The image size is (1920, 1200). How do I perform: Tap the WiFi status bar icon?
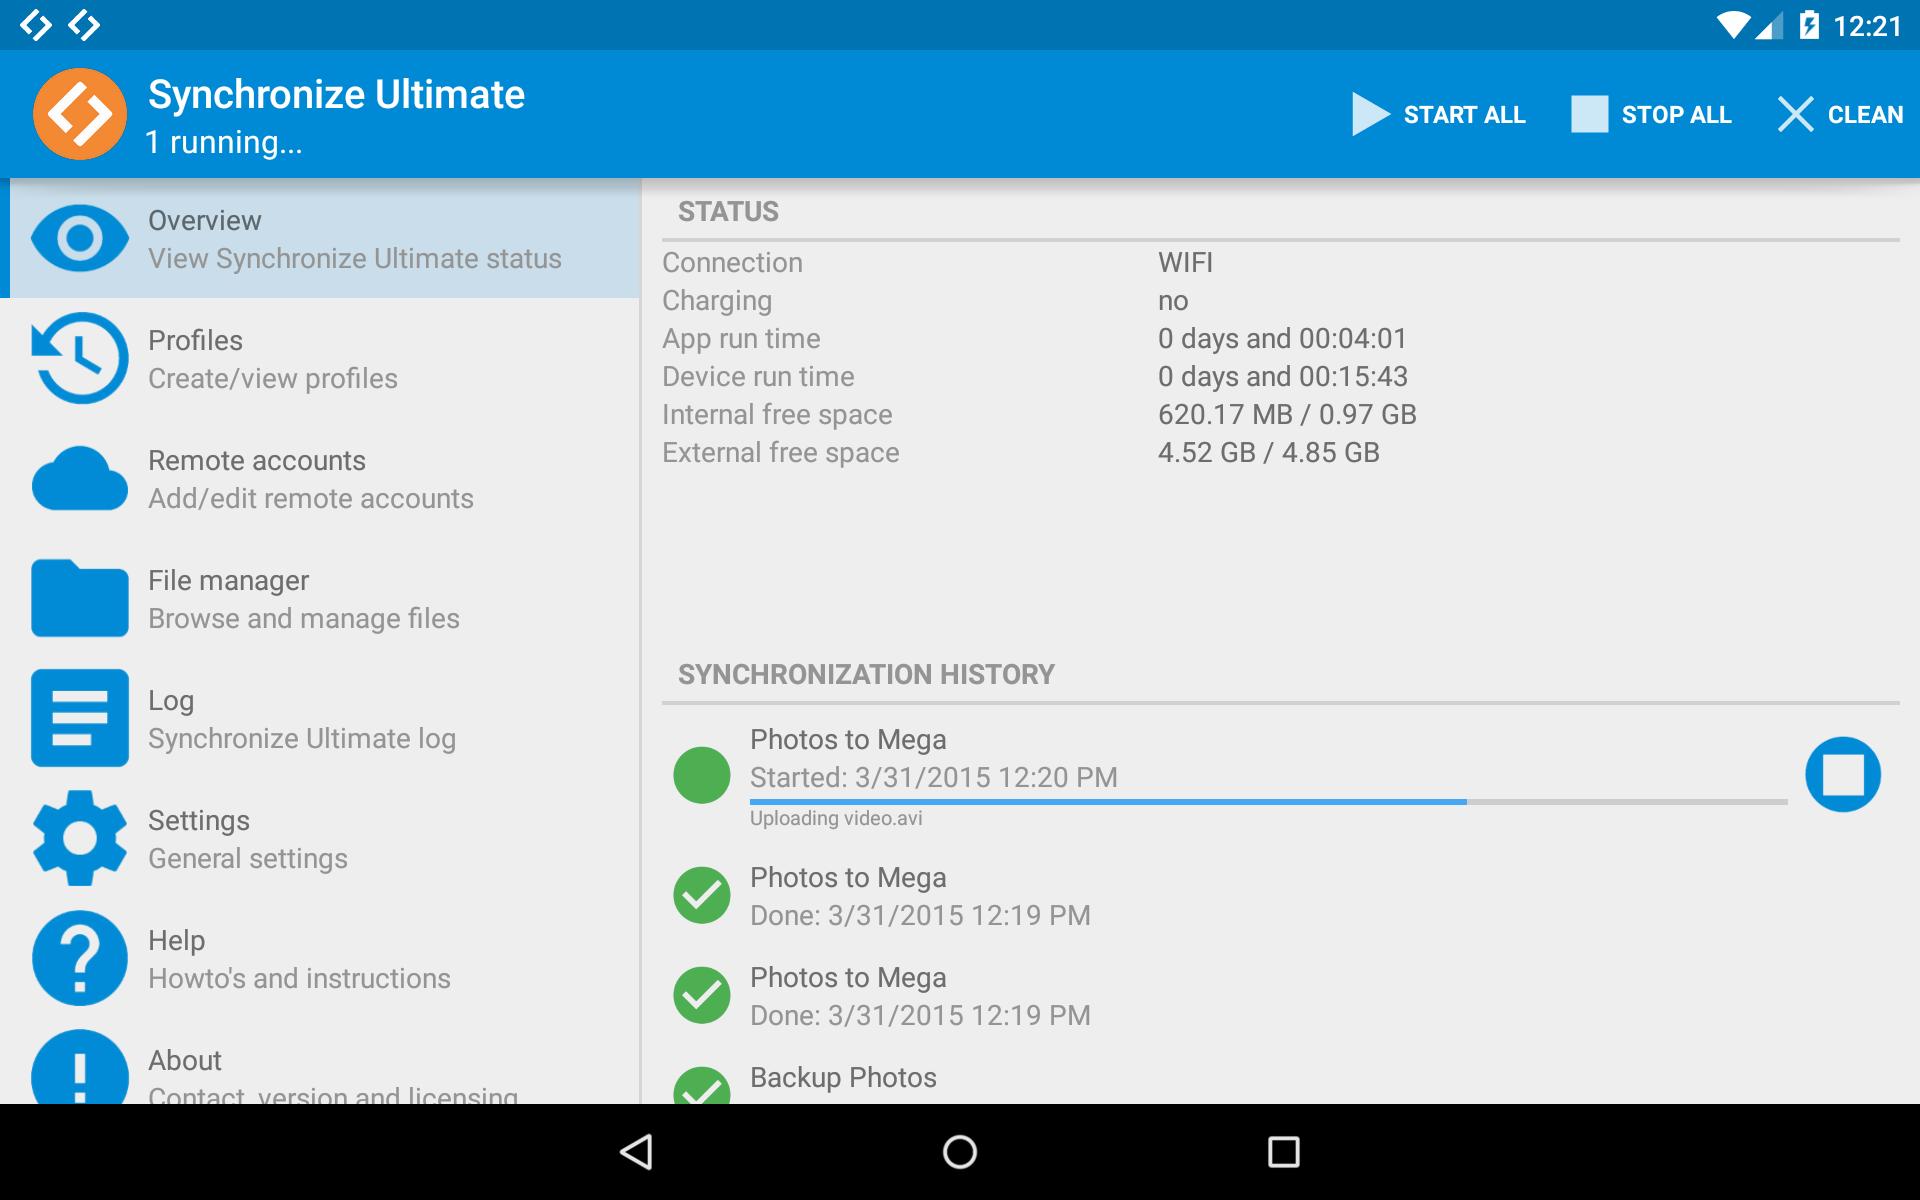click(x=1735, y=25)
